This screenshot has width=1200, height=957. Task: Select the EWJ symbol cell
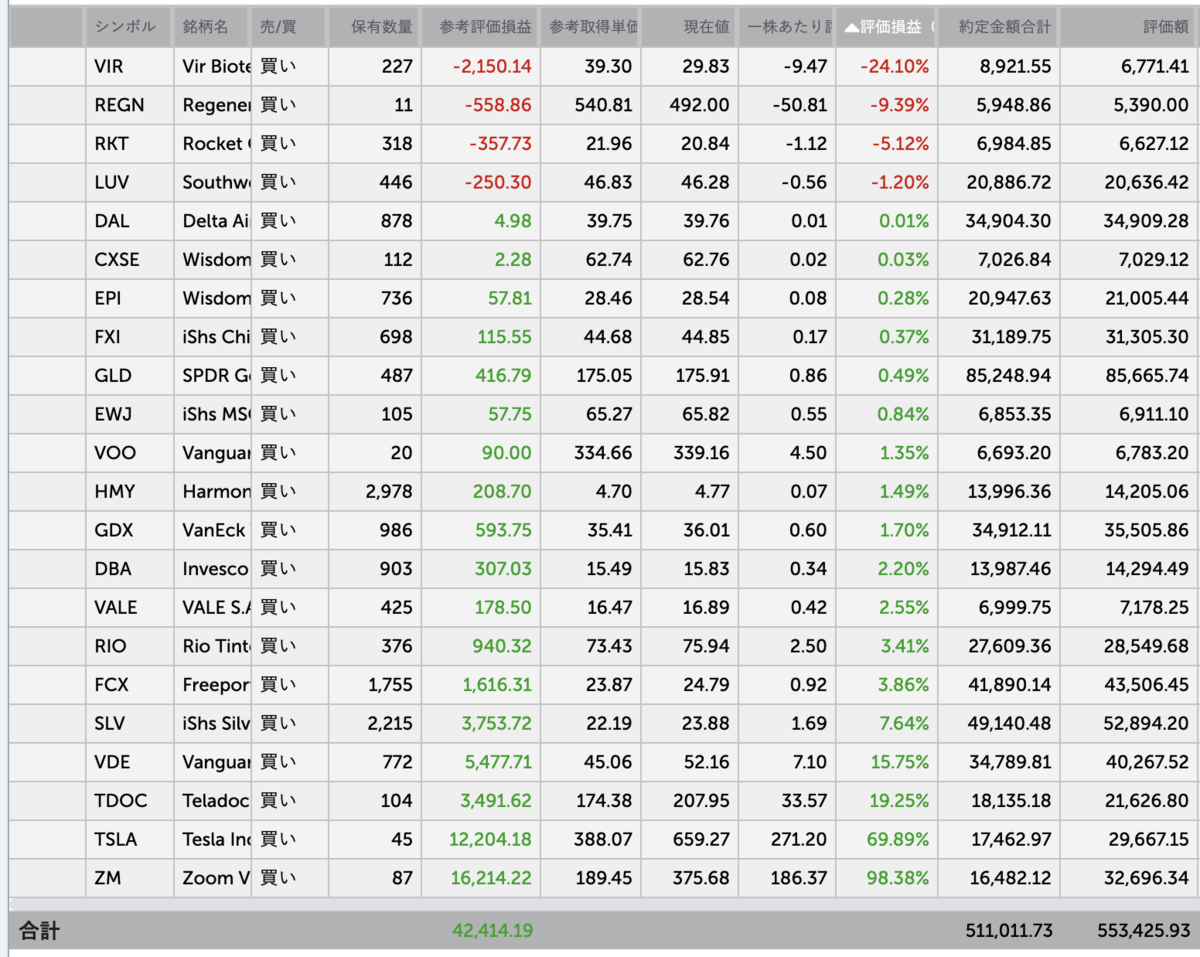129,415
